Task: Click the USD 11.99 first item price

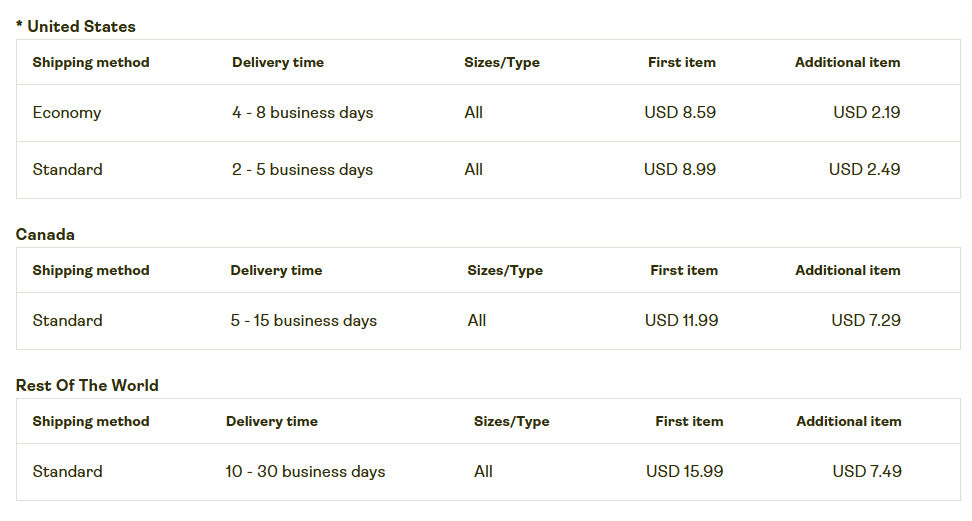Action: pos(681,321)
